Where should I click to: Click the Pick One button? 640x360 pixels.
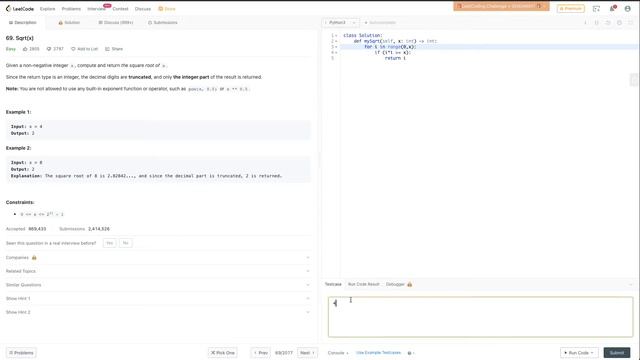222,353
